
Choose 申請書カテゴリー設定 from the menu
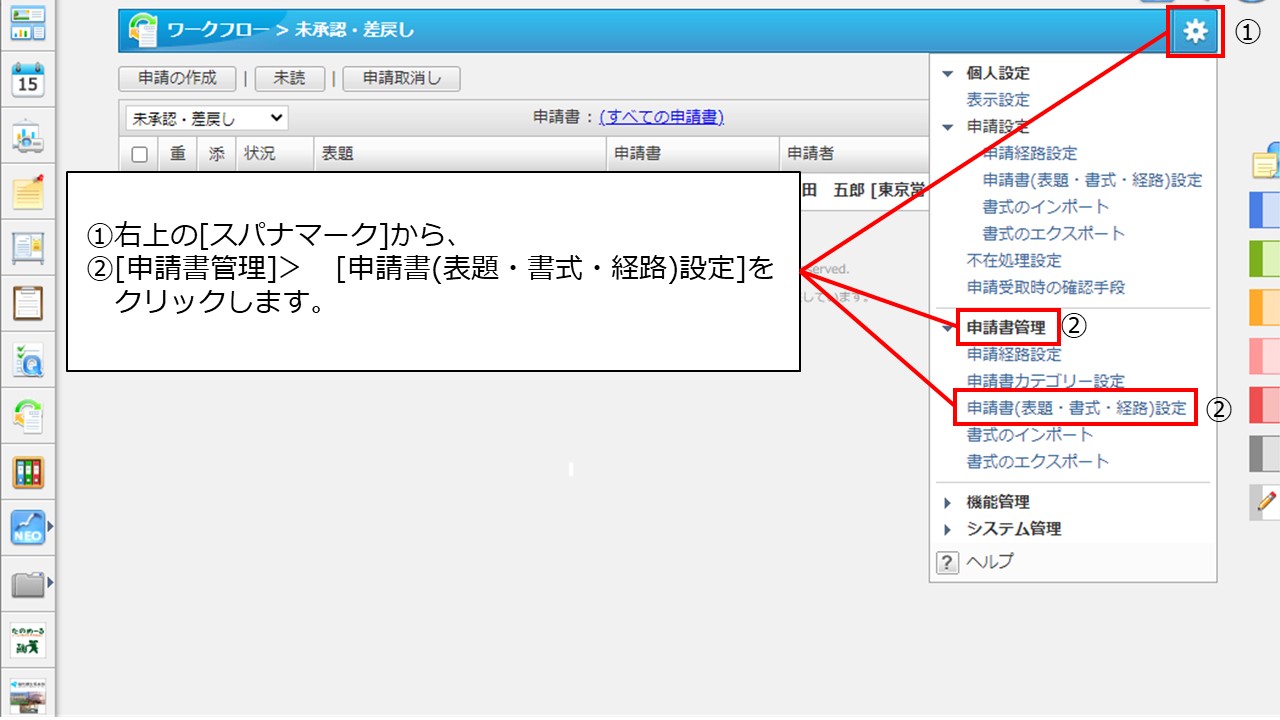[x=1045, y=381]
